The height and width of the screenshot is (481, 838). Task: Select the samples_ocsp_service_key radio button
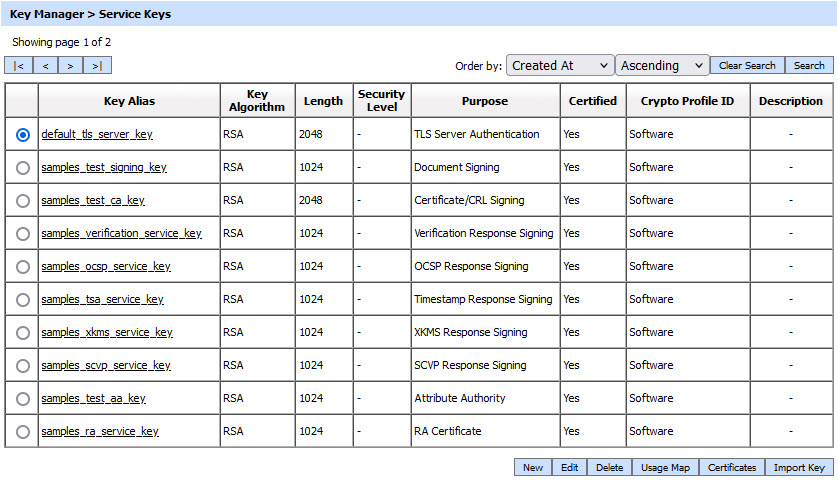23,267
